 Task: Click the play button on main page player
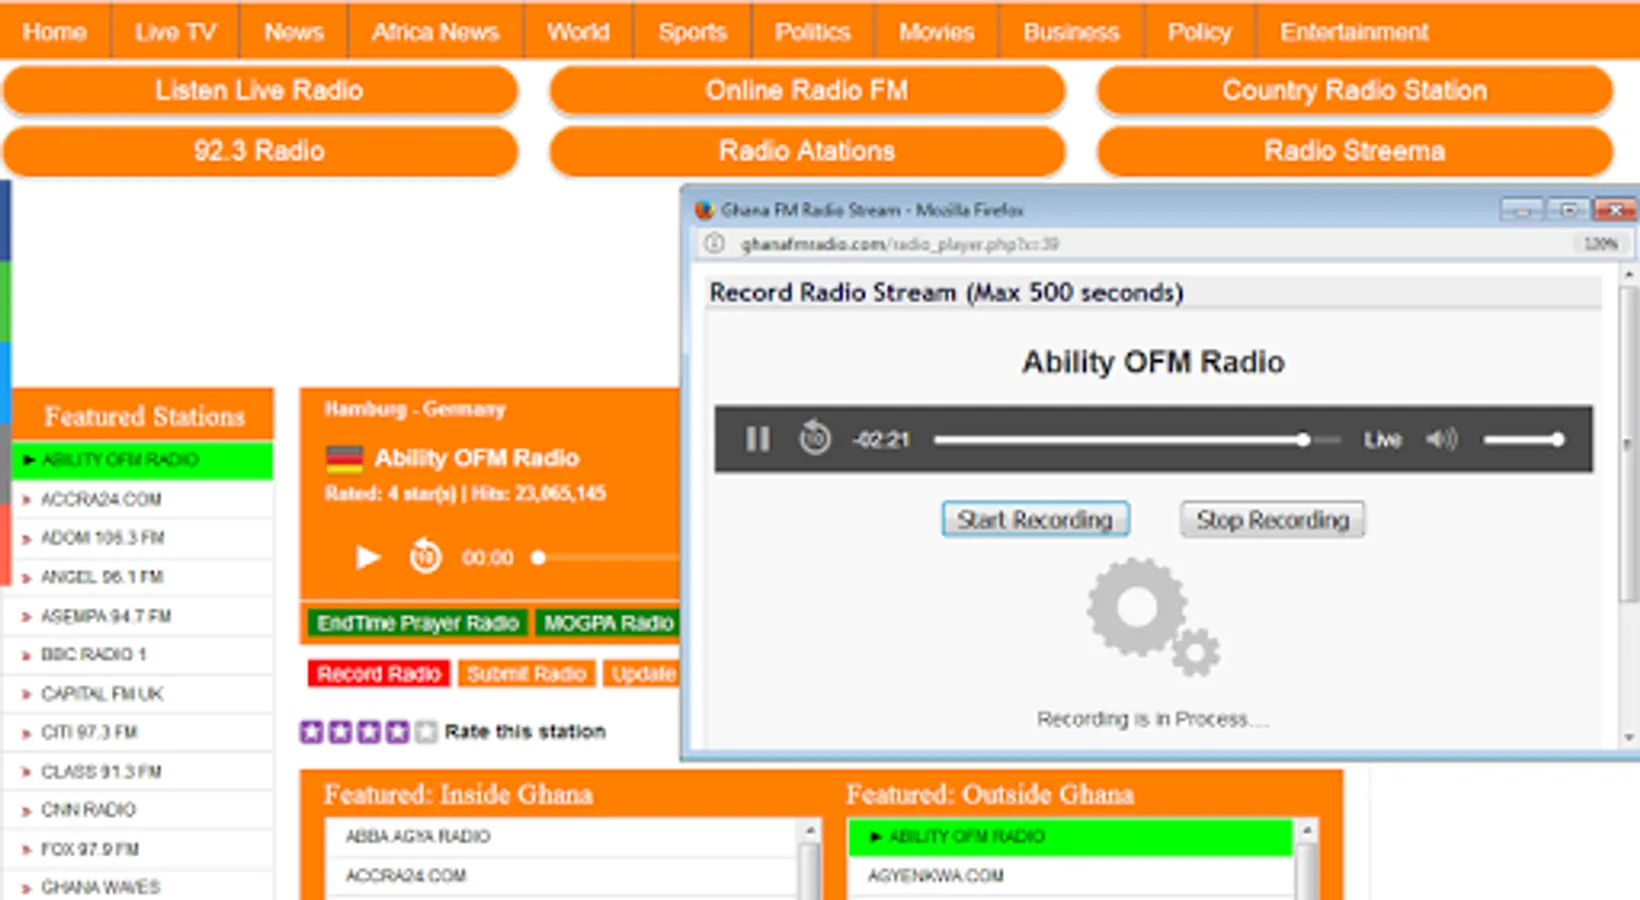(368, 557)
